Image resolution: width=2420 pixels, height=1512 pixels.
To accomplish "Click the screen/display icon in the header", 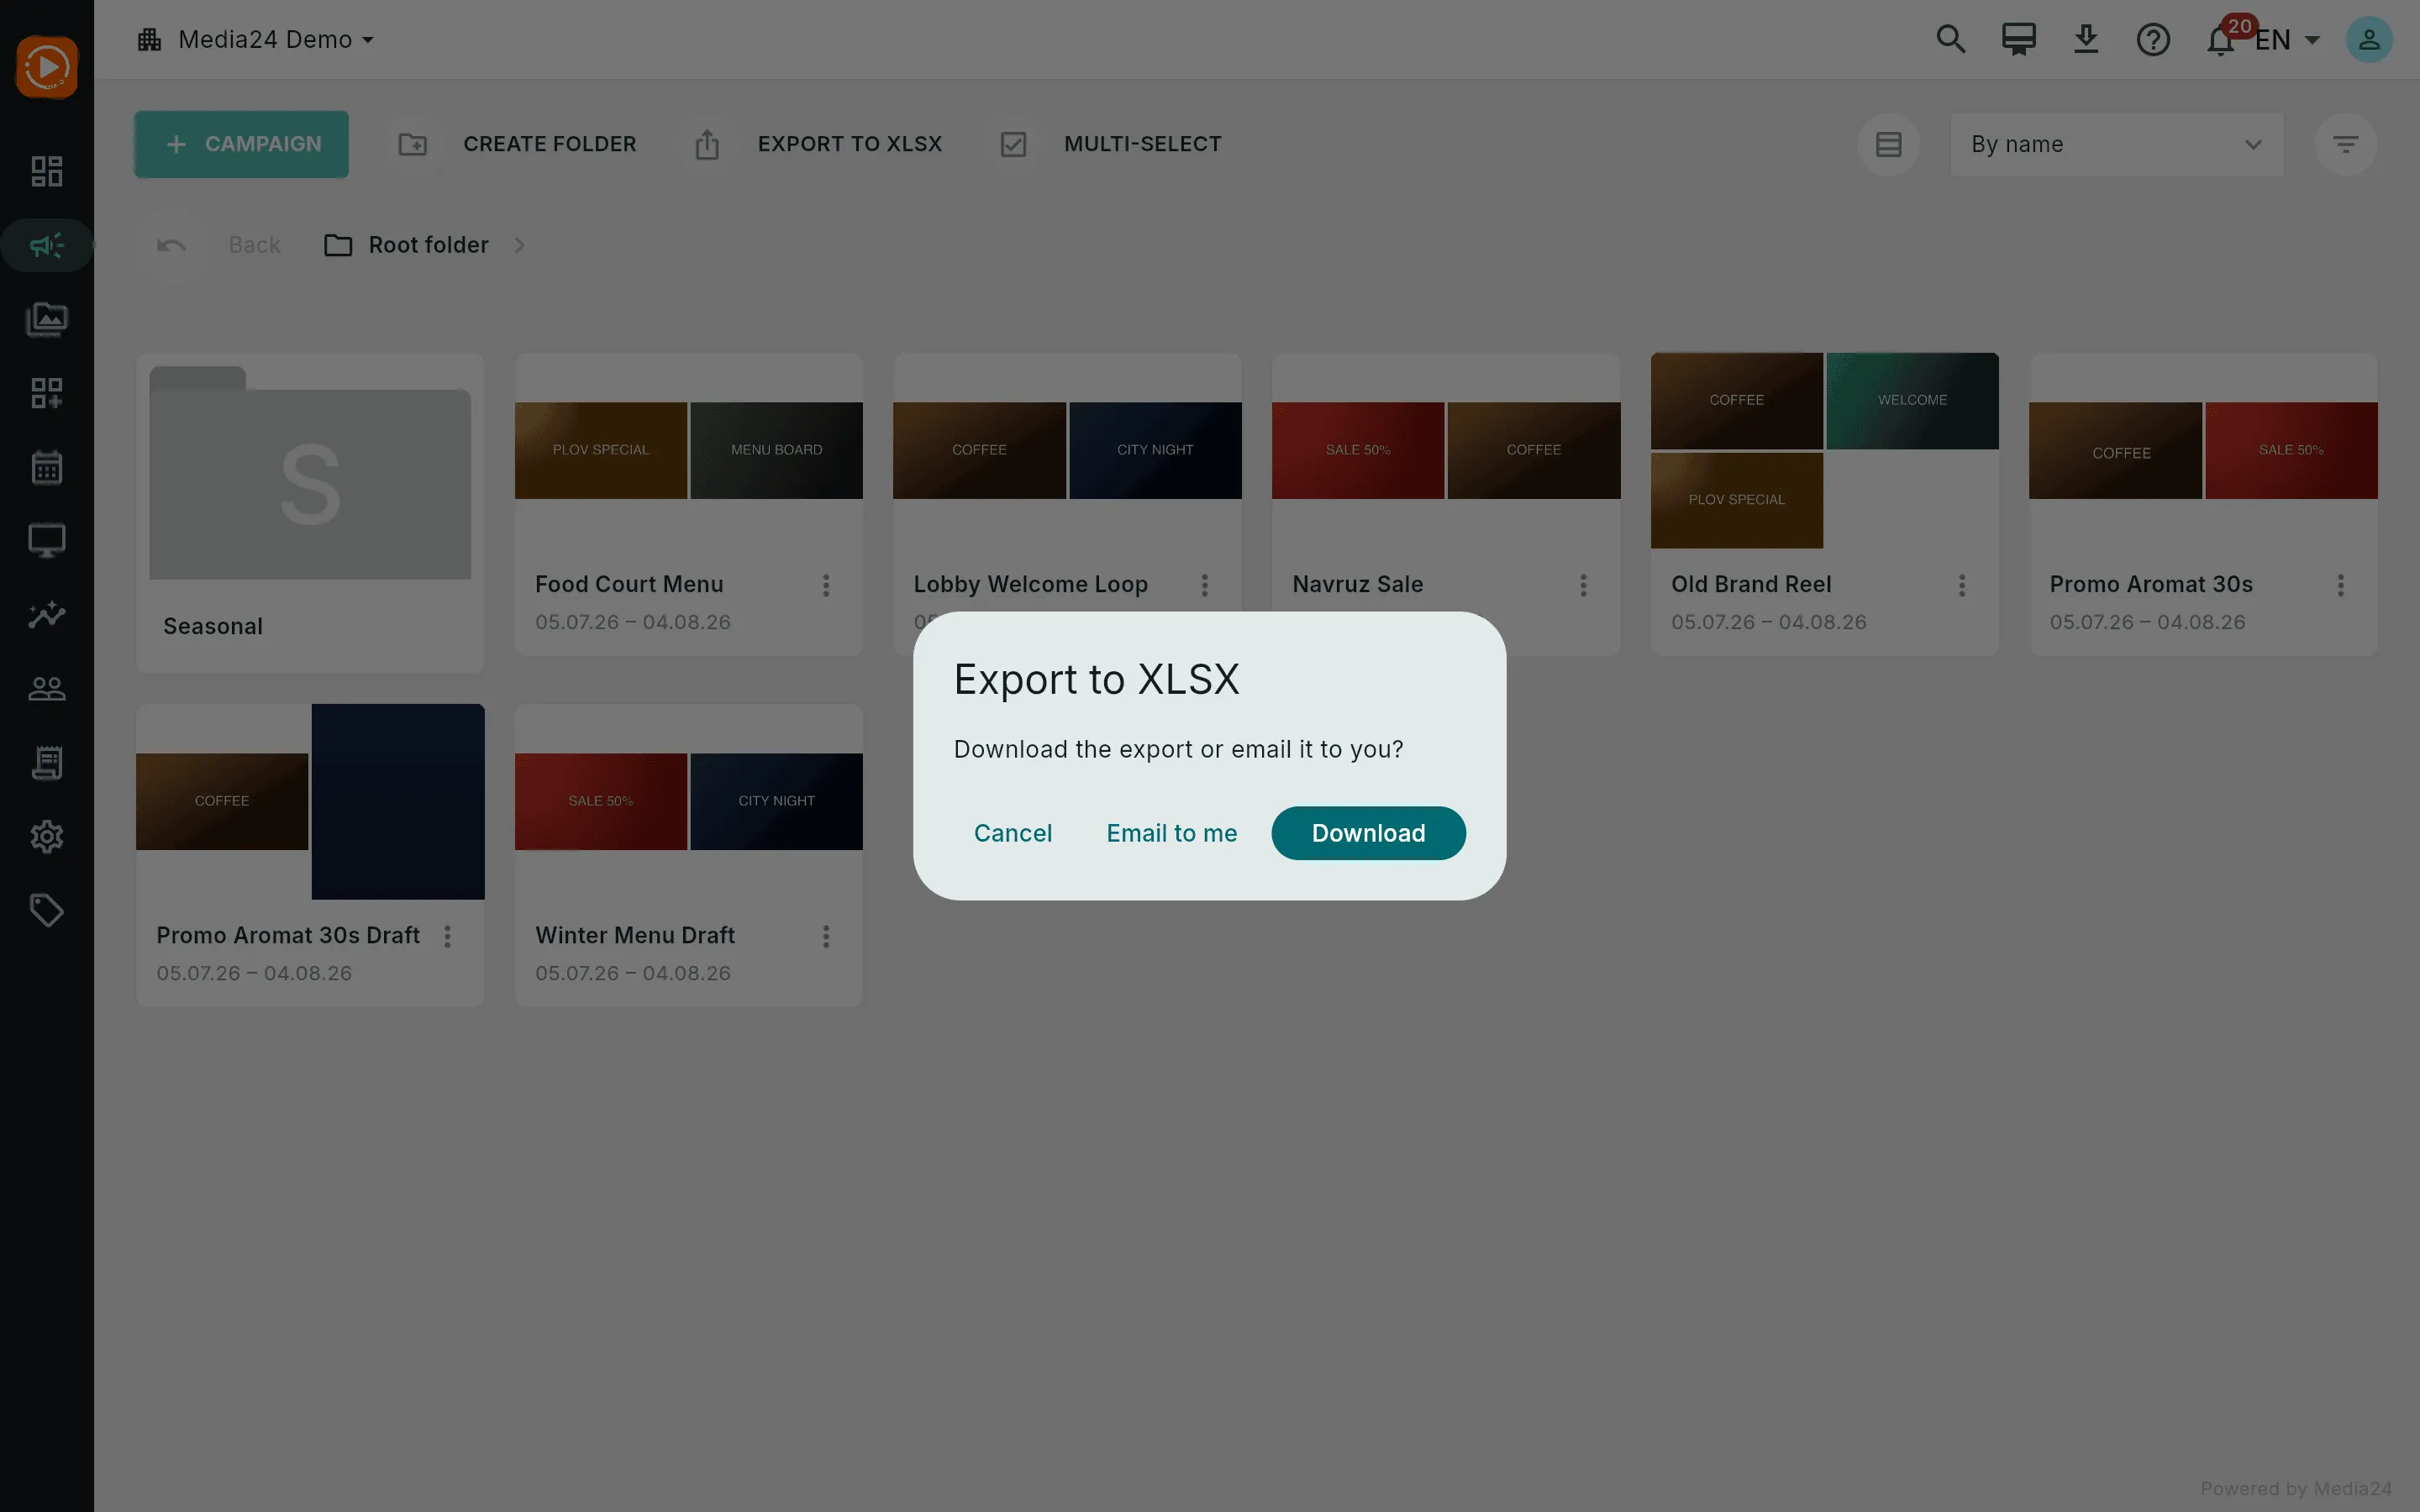I will (x=2018, y=39).
